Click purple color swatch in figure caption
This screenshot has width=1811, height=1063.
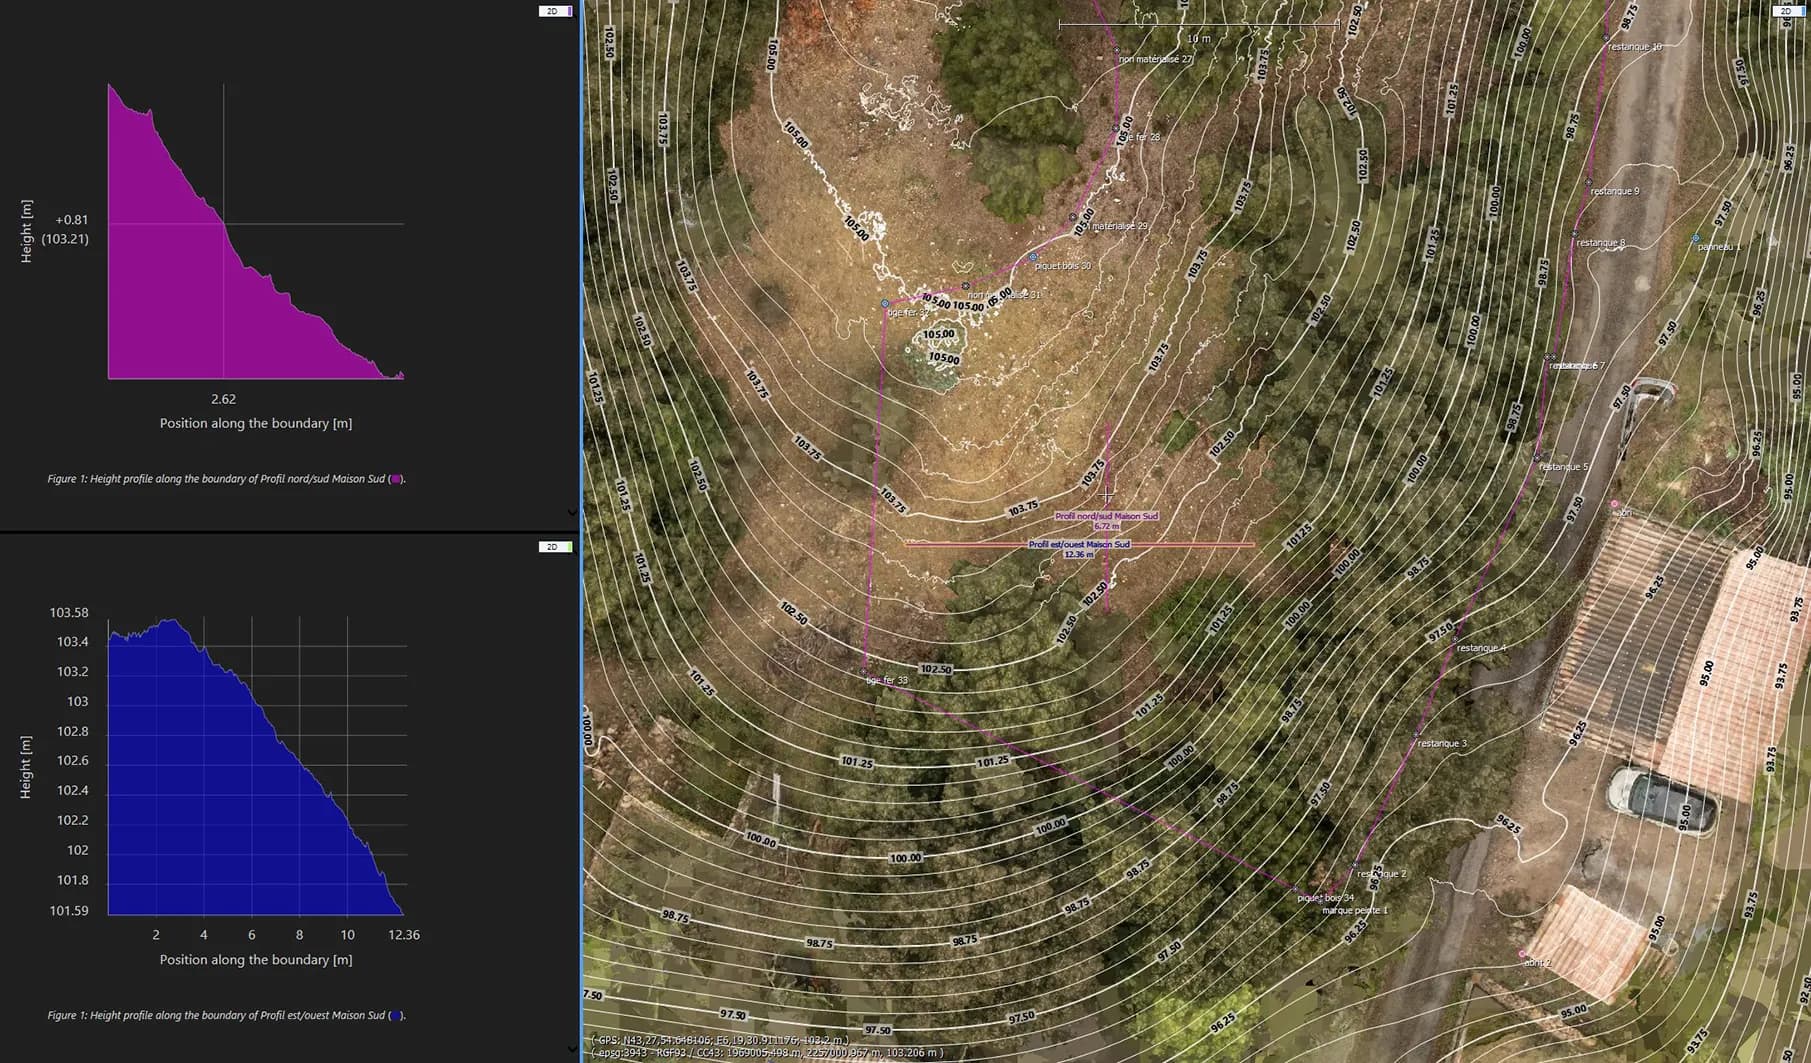click(396, 479)
